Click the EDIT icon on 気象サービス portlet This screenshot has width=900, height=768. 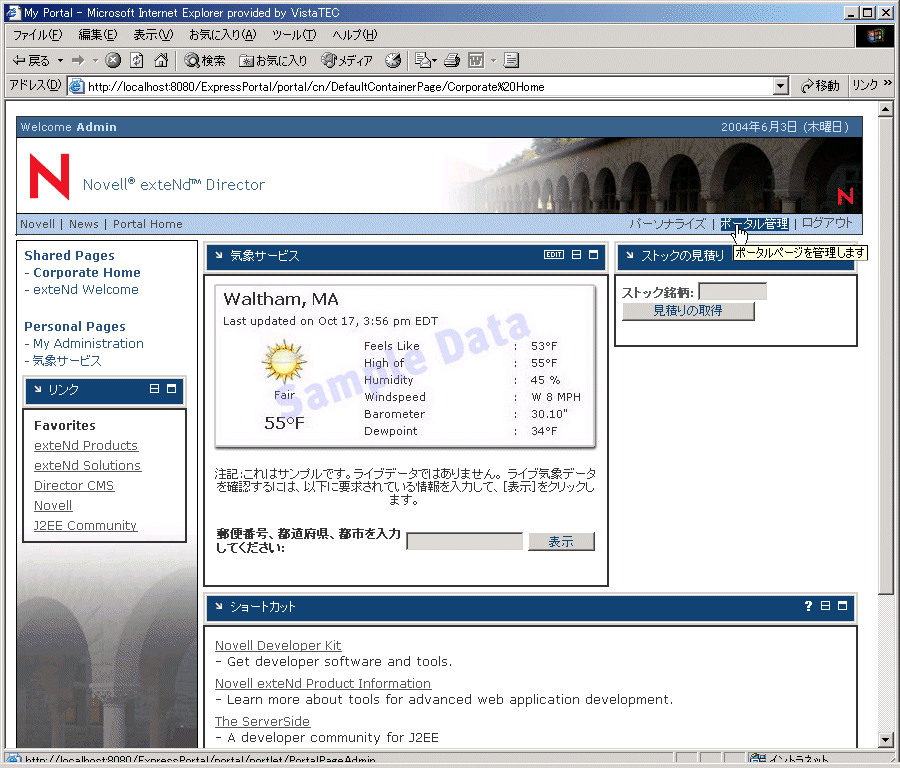[554, 254]
